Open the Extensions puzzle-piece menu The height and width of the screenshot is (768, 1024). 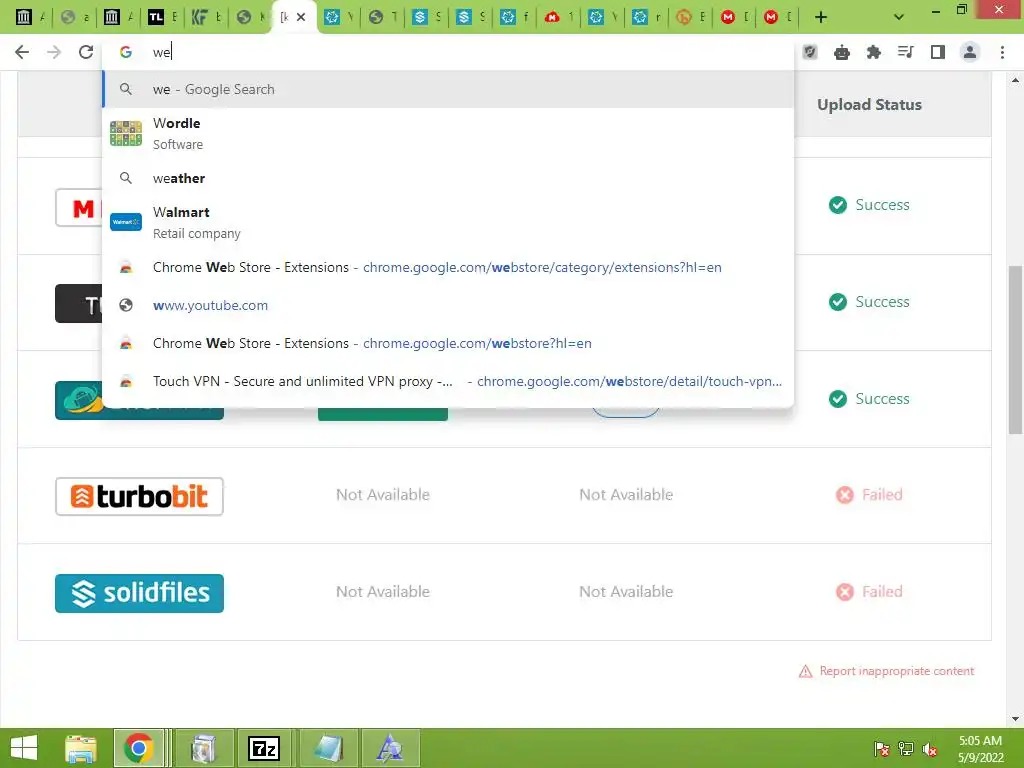pos(873,52)
